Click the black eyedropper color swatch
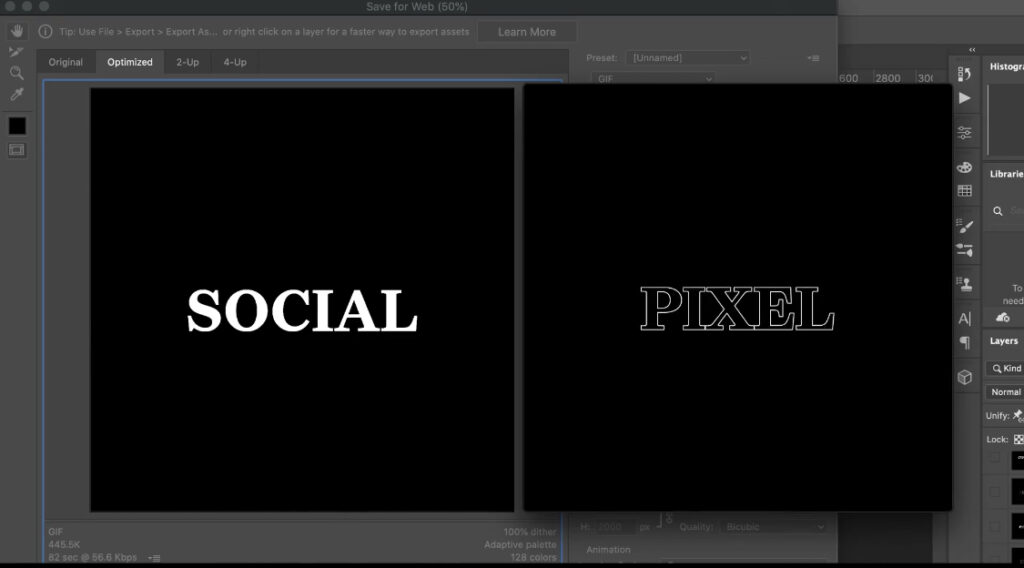This screenshot has width=1024, height=568. click(17, 126)
